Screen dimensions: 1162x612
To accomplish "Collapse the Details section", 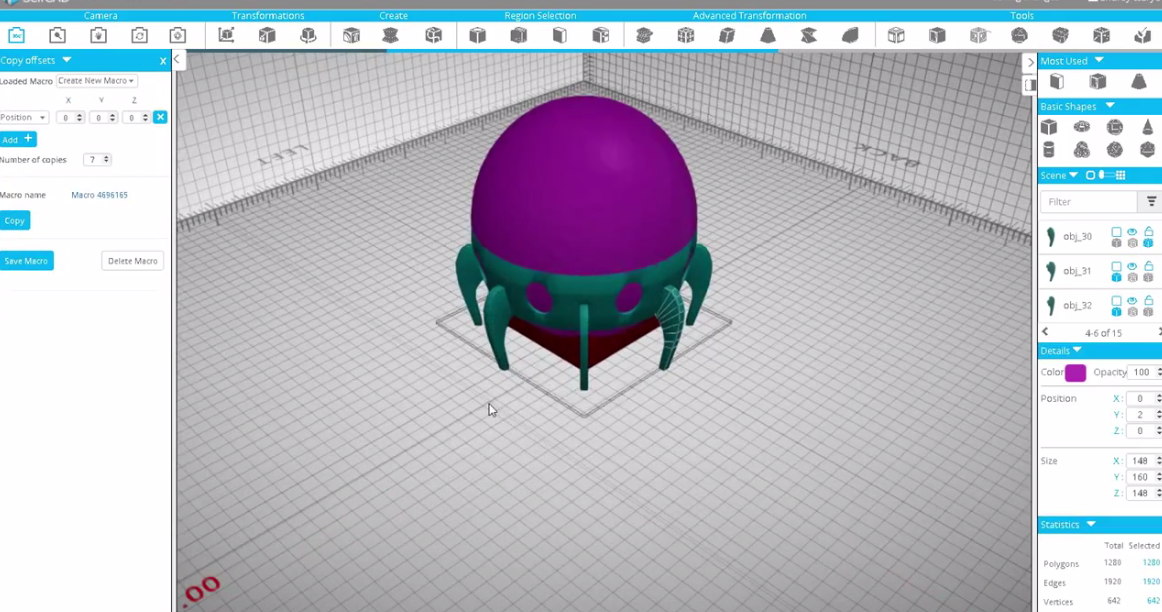I will pos(1078,350).
